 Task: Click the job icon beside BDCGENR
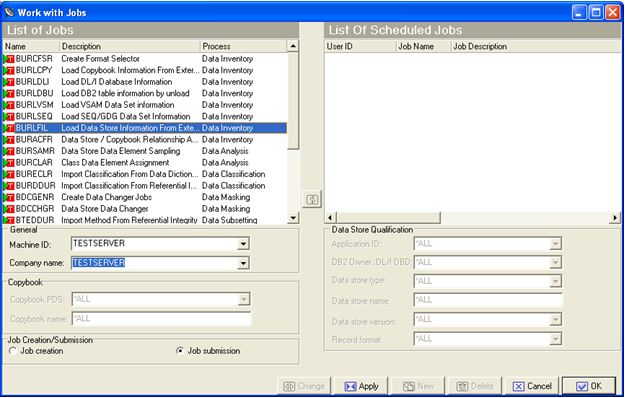pos(9,198)
